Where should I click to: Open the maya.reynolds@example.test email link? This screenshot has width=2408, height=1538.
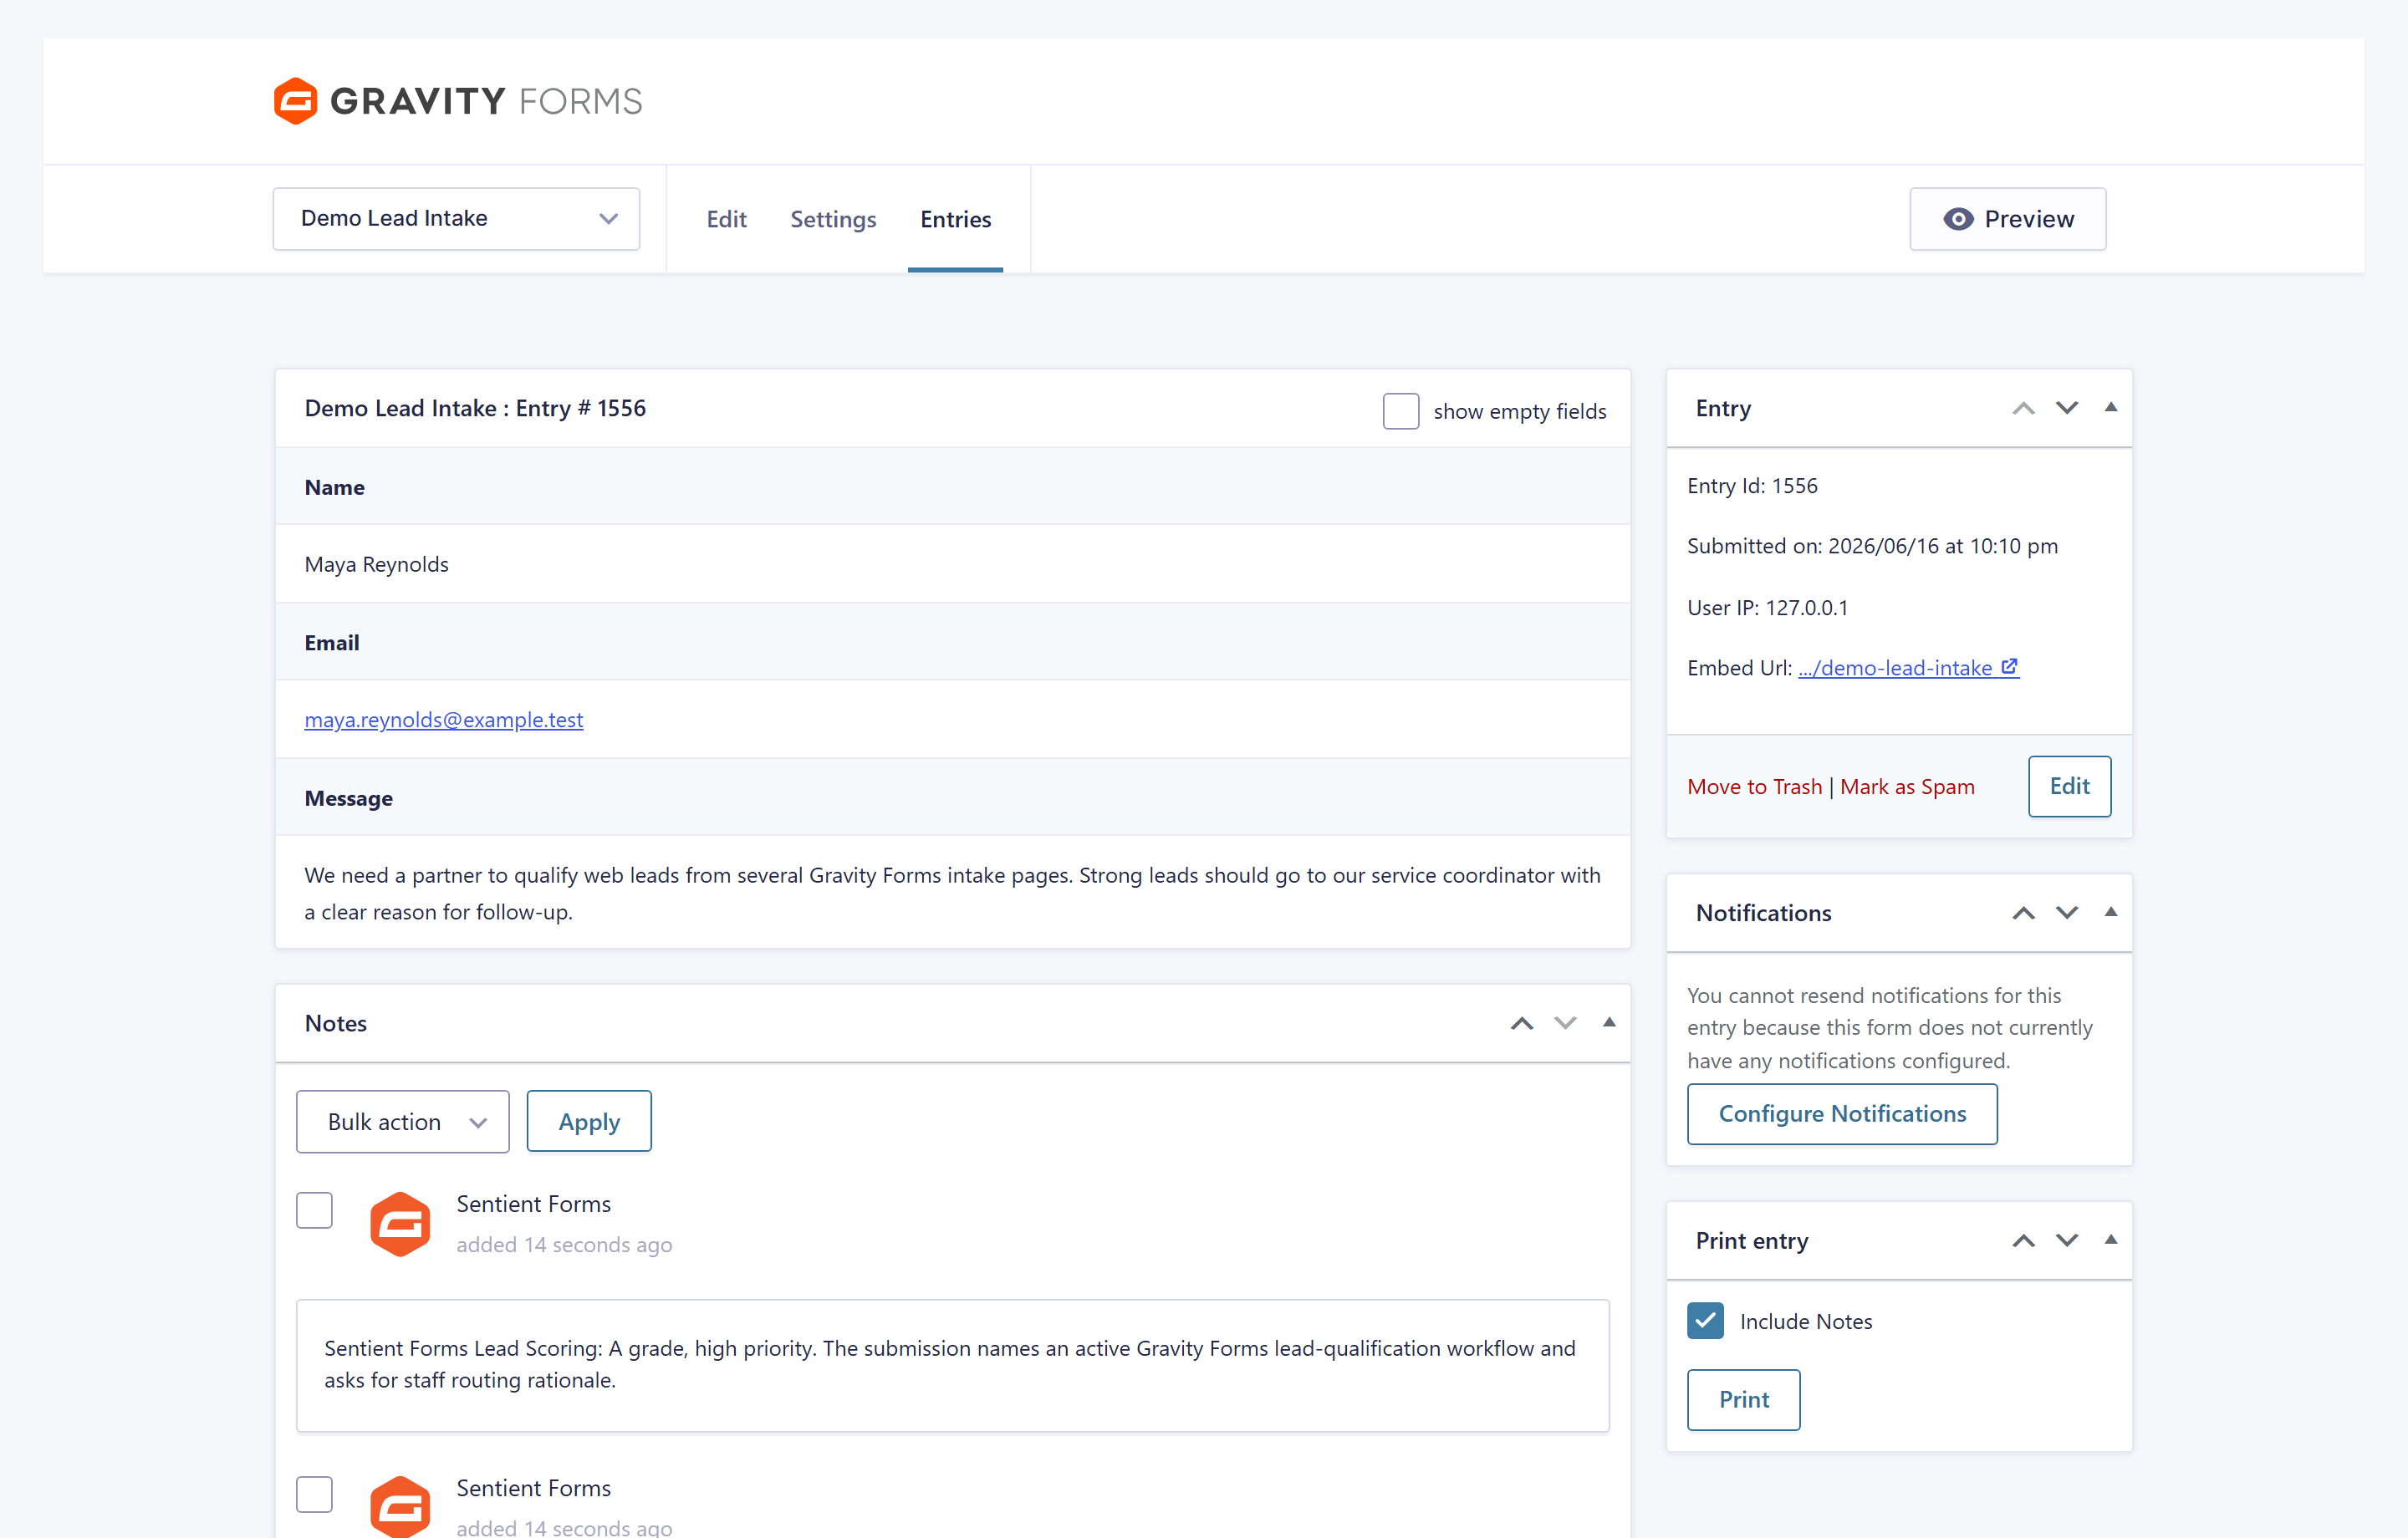tap(444, 720)
